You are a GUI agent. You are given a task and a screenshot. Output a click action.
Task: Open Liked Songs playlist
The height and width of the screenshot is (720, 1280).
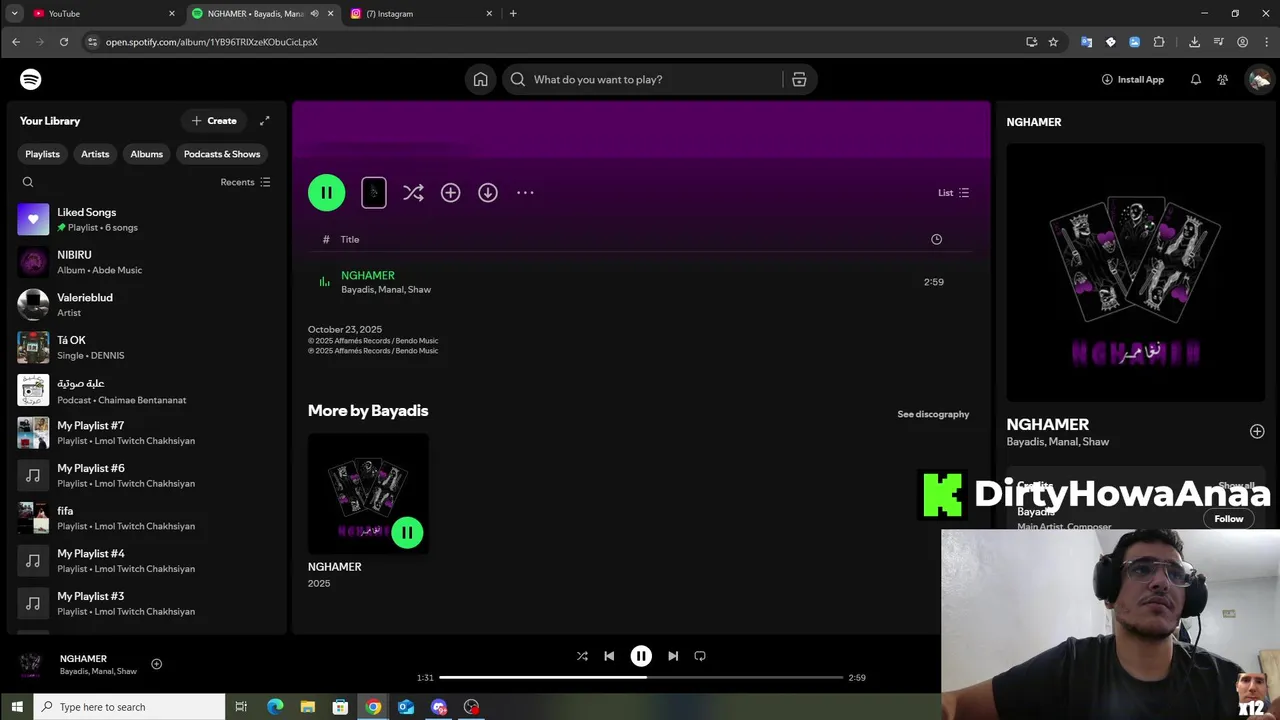(145, 219)
